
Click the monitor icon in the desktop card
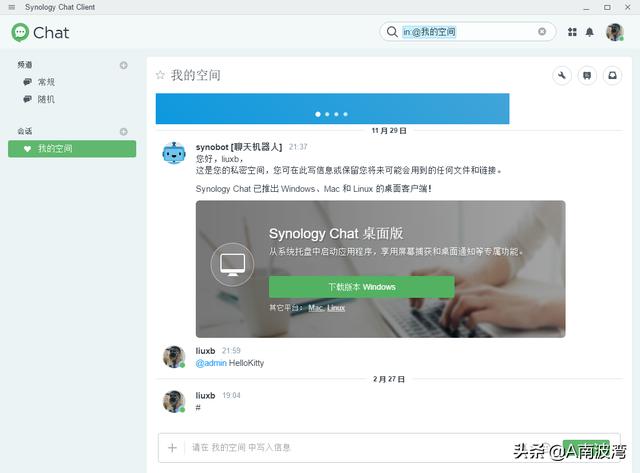232,264
